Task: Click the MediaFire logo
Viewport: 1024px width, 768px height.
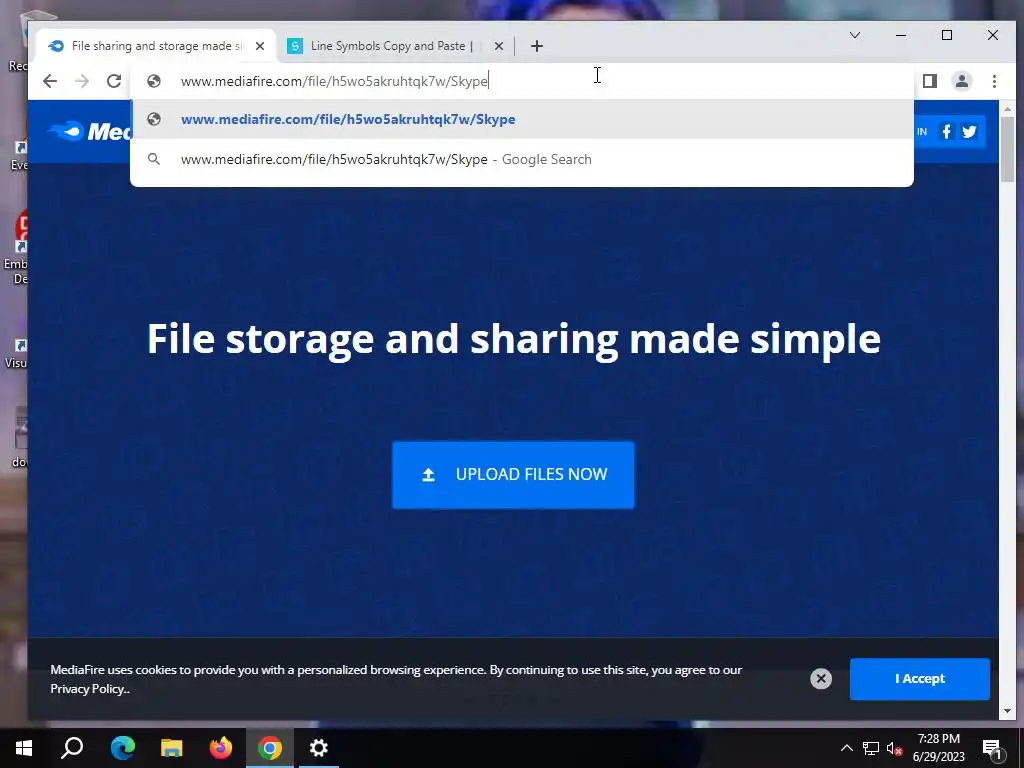Action: (89, 131)
